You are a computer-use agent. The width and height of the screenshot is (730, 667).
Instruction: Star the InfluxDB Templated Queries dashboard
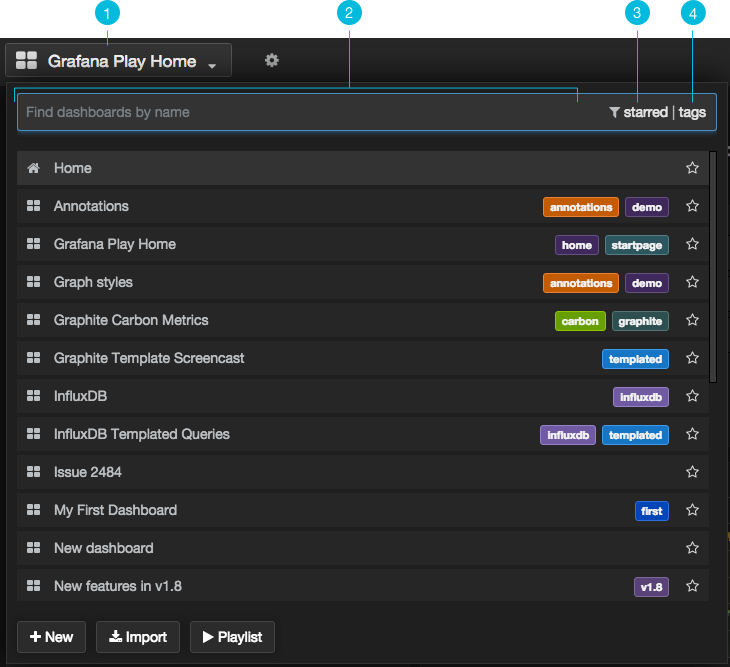click(692, 434)
